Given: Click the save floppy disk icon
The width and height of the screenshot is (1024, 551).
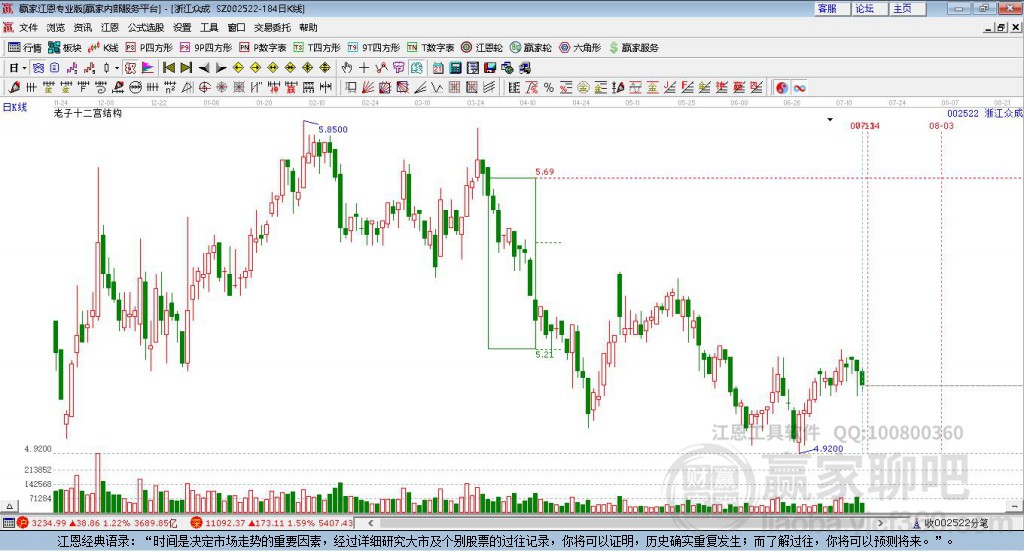Looking at the screenshot, I should coord(490,68).
